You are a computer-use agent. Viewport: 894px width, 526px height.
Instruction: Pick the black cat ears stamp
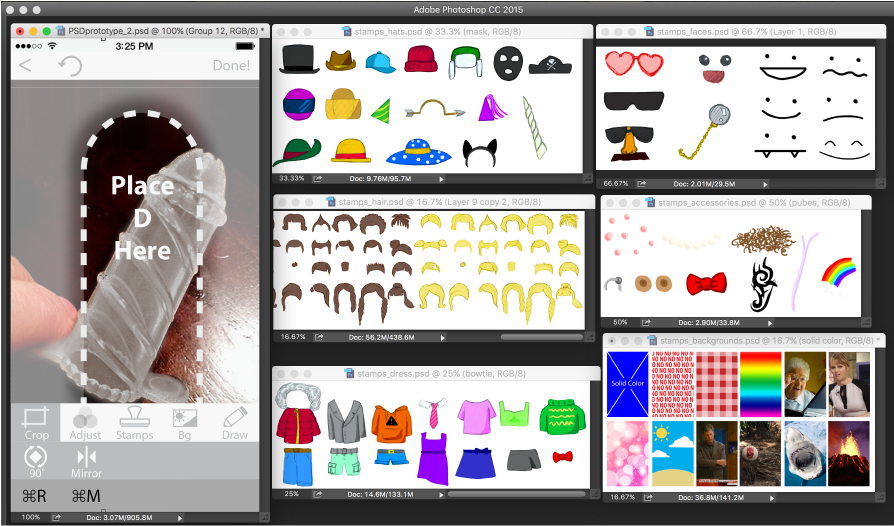[x=479, y=153]
